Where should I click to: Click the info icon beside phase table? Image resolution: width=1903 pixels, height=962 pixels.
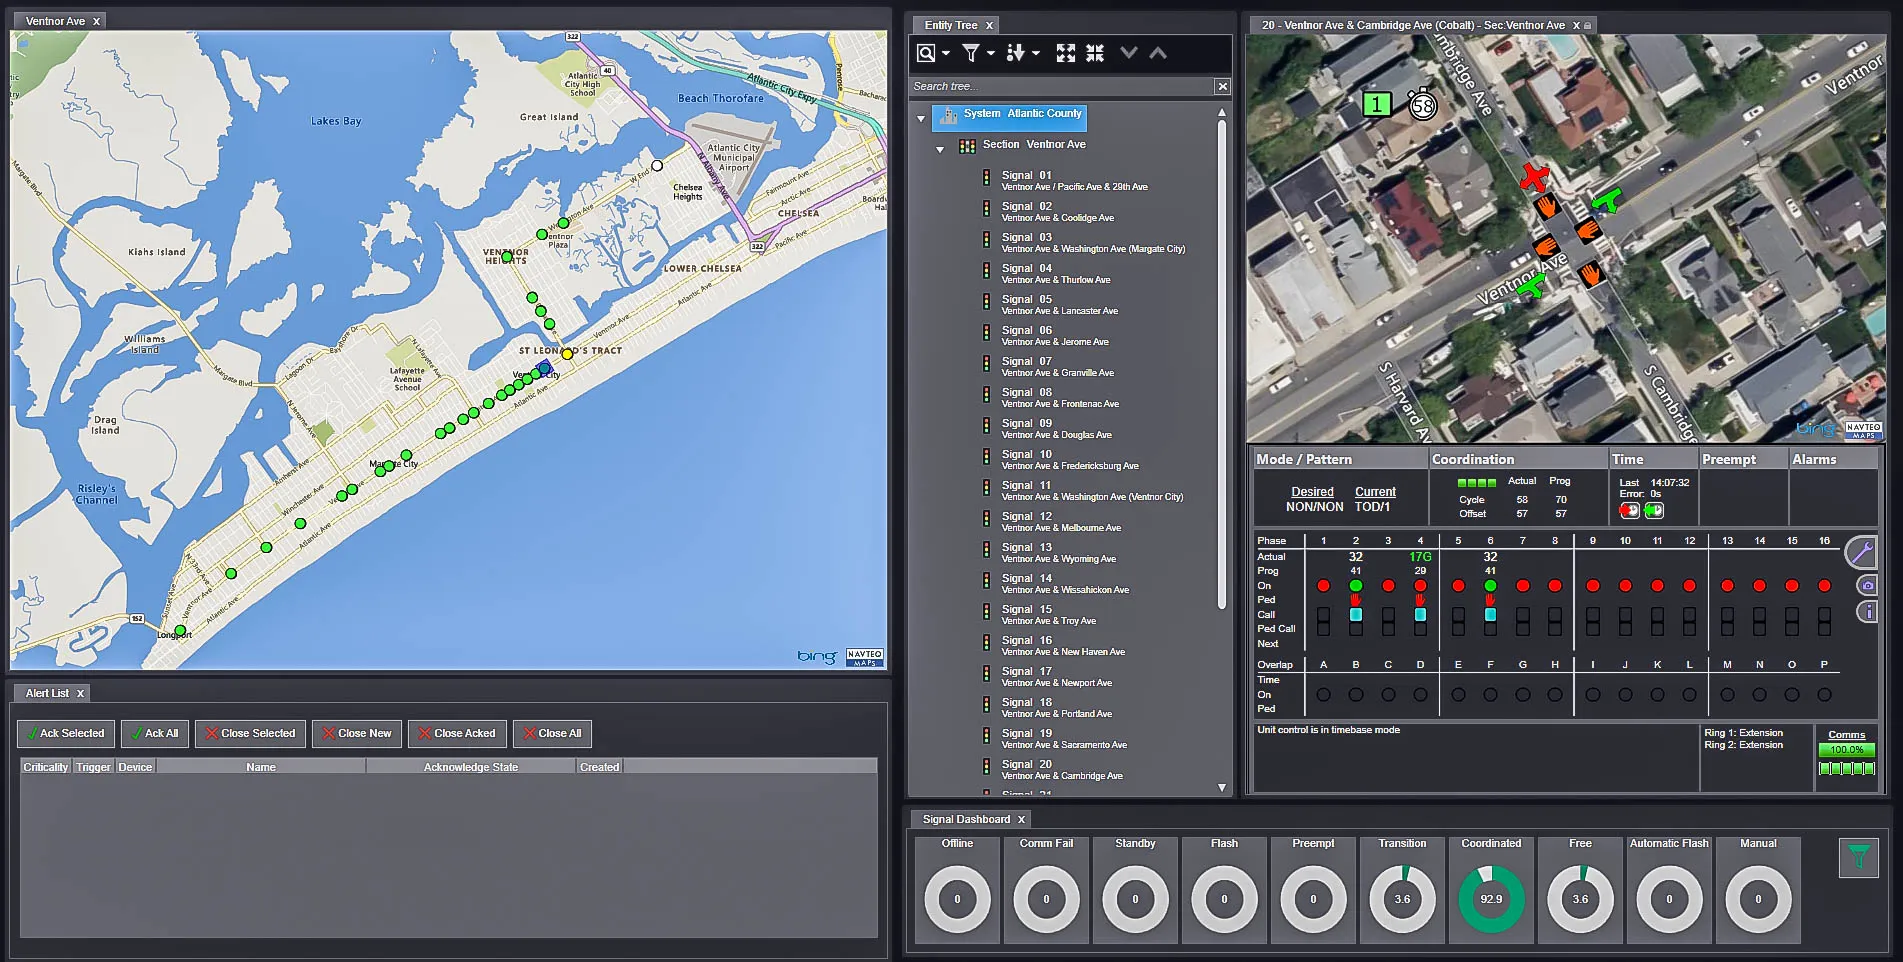(x=1867, y=611)
